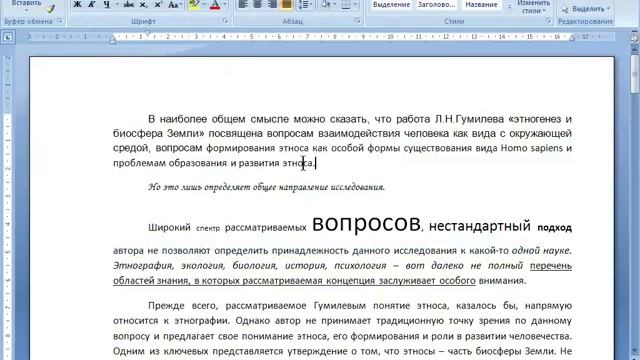Click the Format Painter brush icon
This screenshot has height=360, width=640.
[x=50, y=8]
